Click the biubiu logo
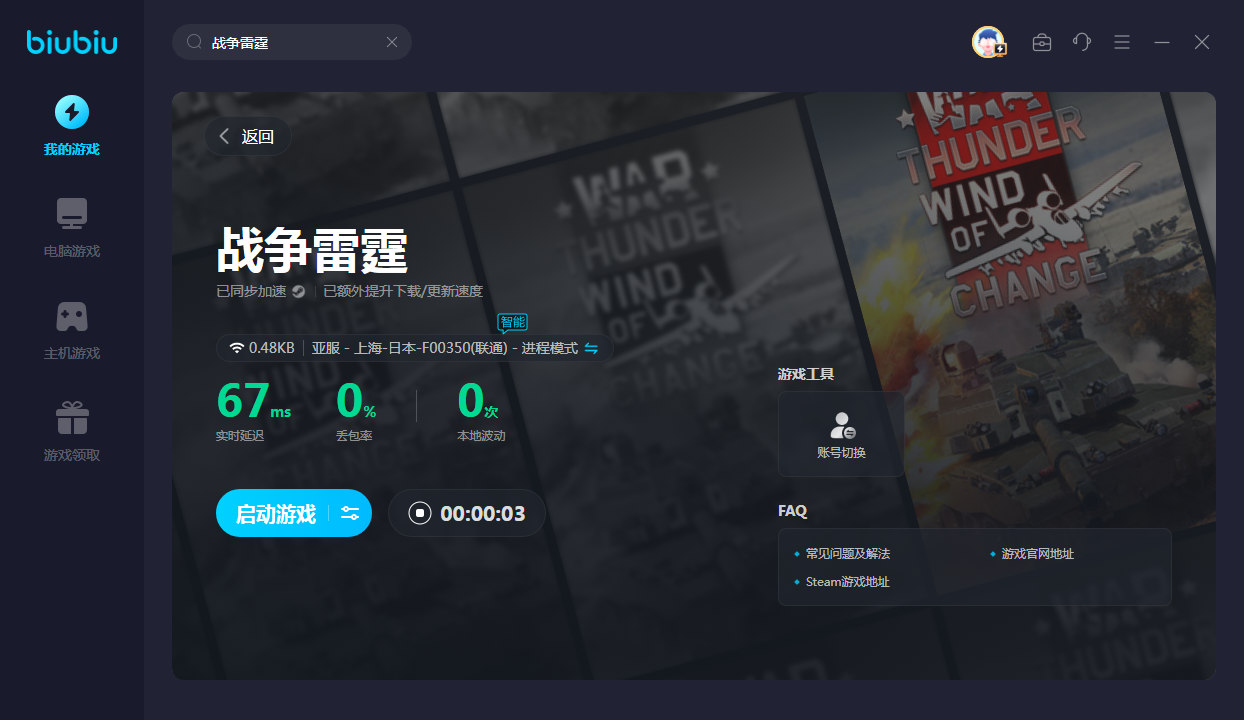 click(x=72, y=42)
